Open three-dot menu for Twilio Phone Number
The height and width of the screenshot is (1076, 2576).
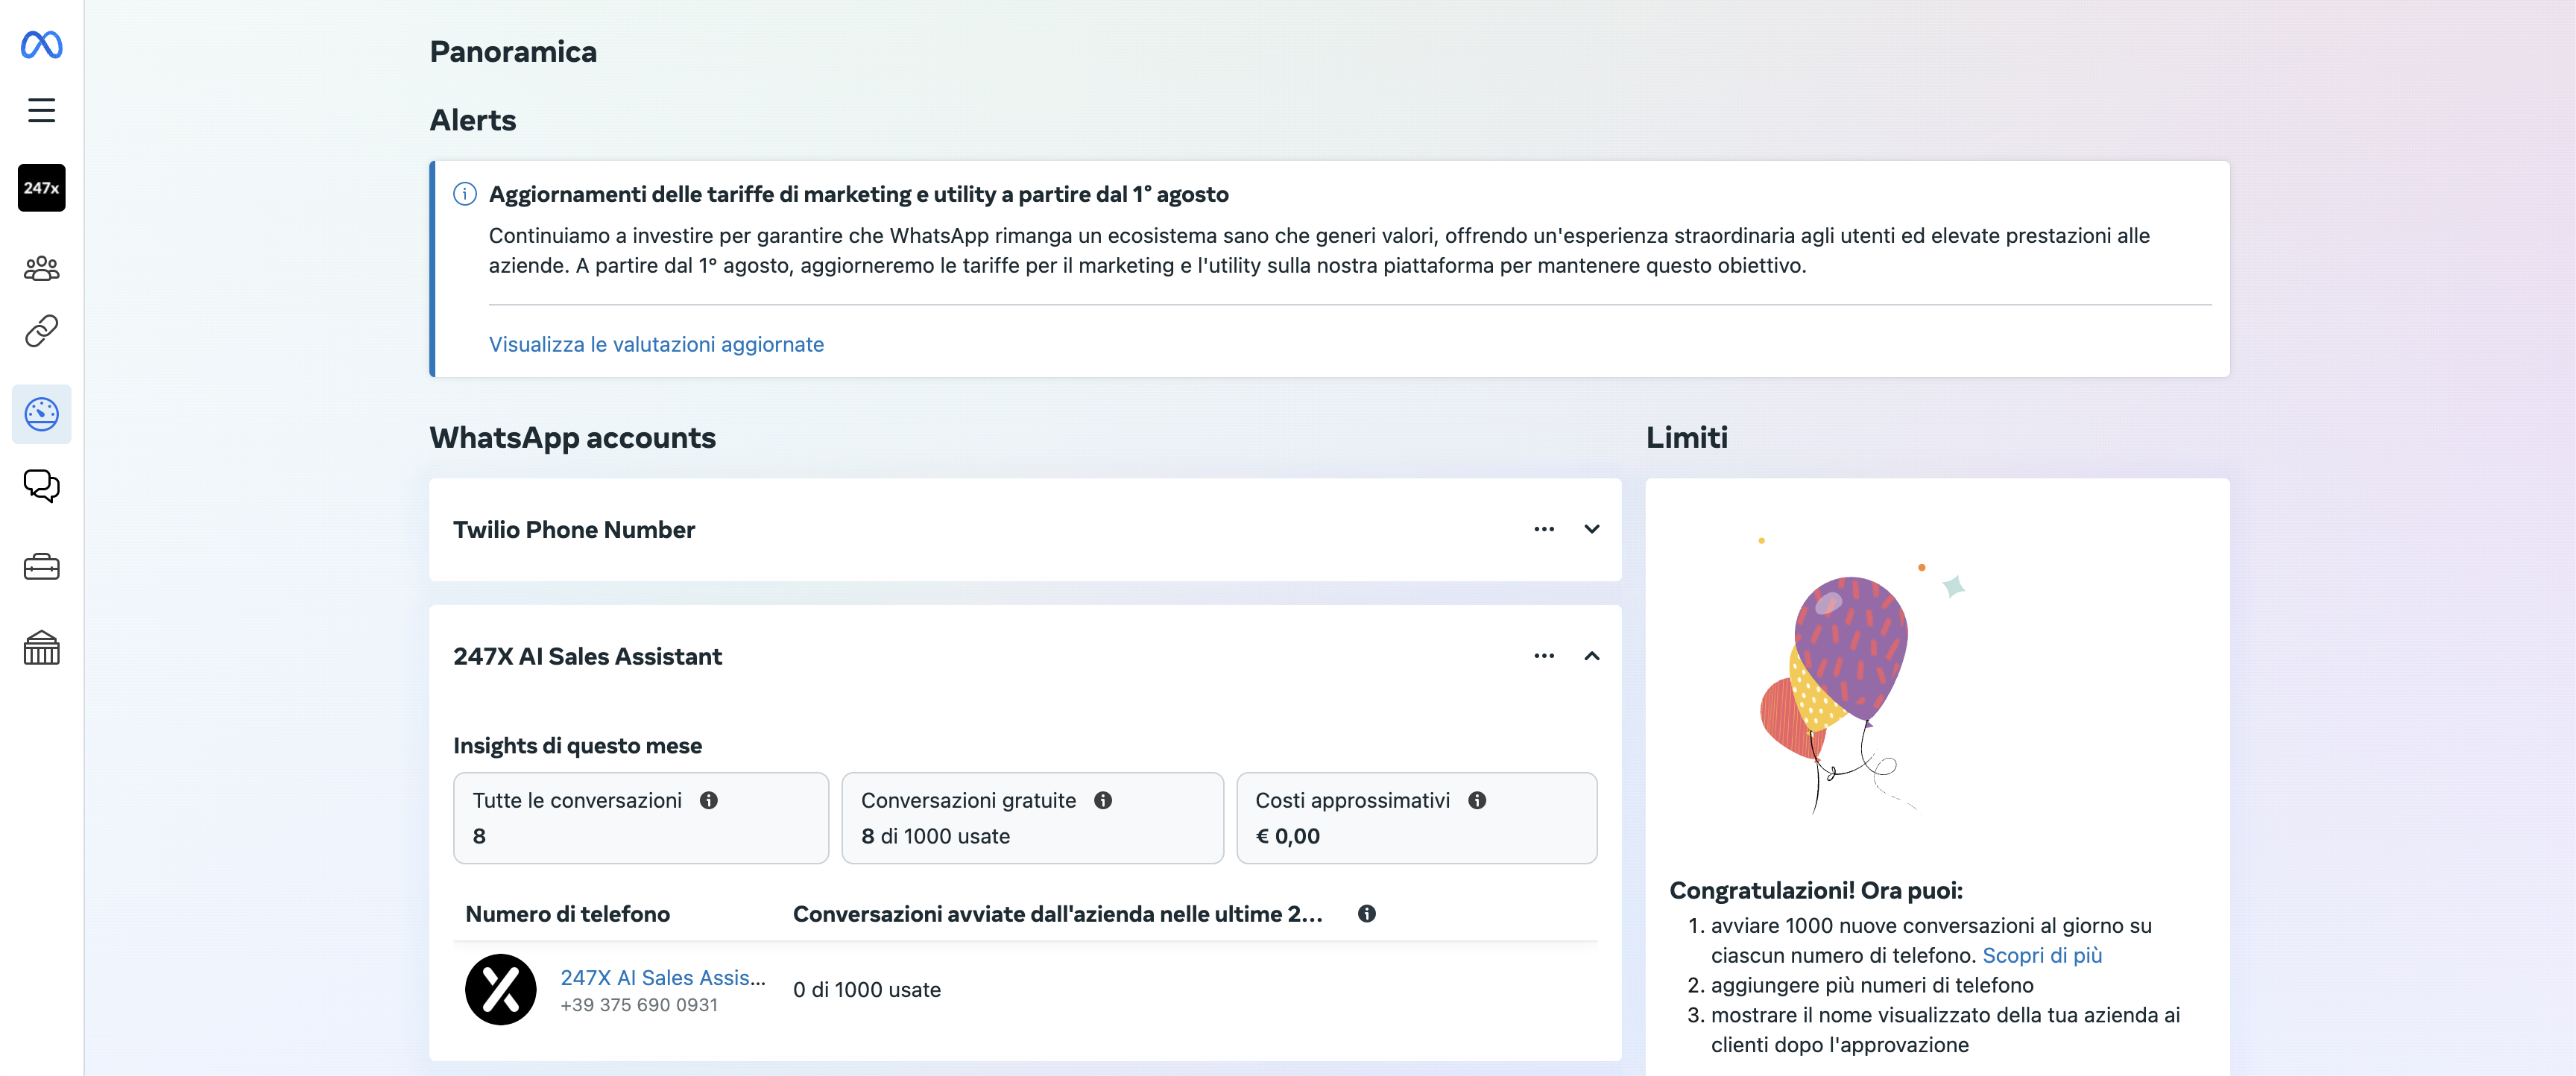[1544, 529]
